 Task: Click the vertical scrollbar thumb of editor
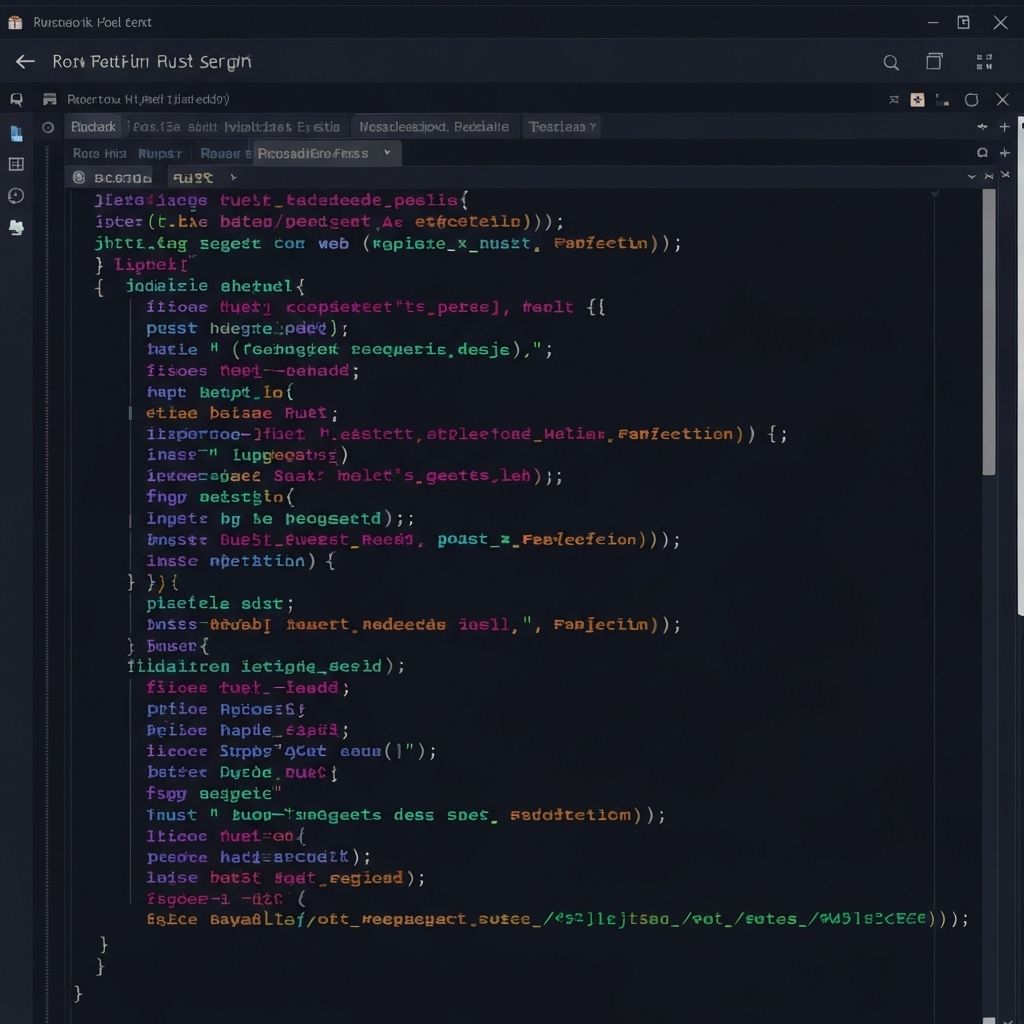click(989, 330)
